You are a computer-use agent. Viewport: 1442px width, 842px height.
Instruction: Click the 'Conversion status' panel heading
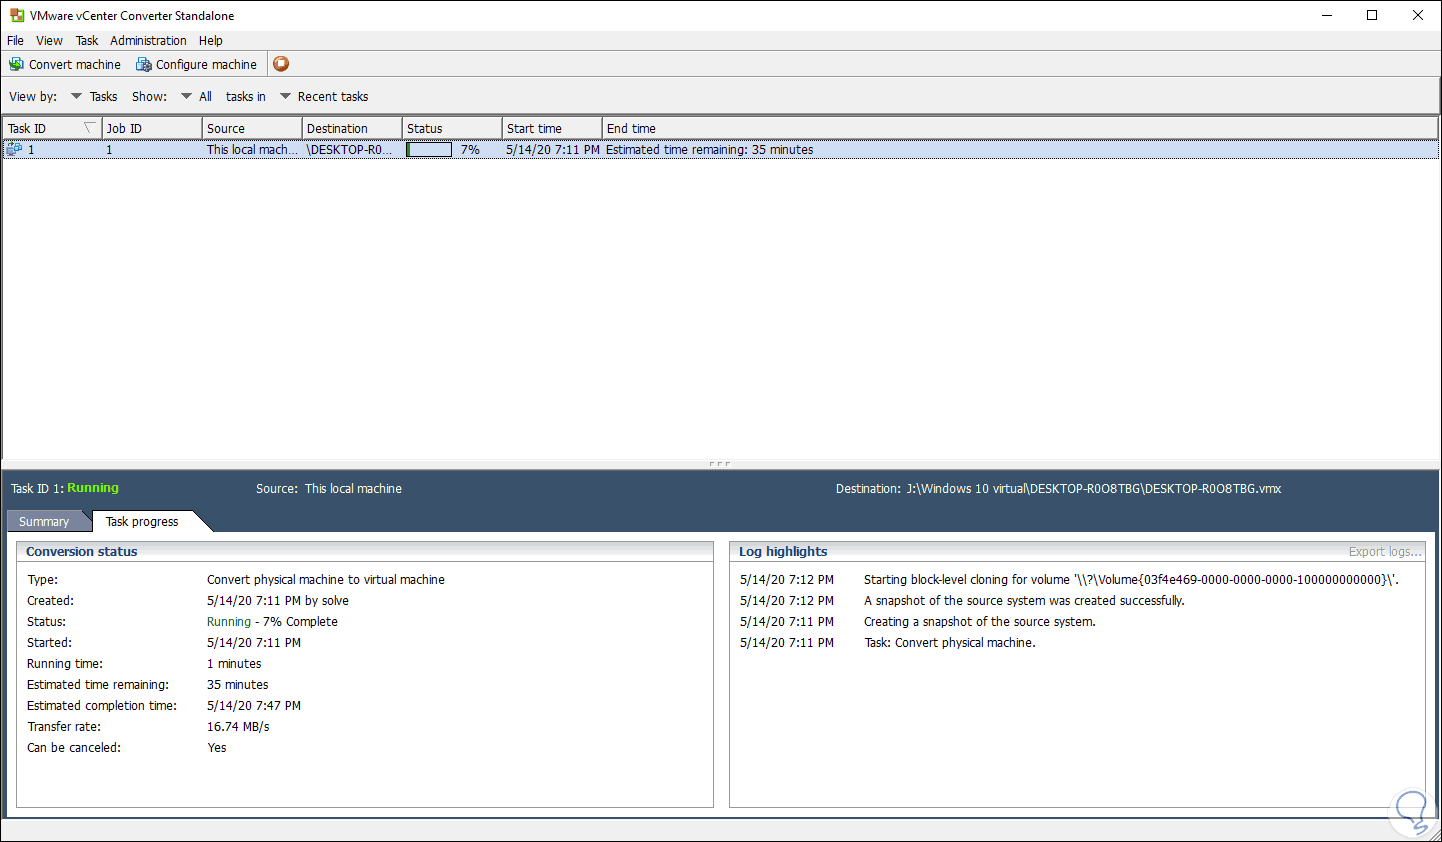click(82, 552)
